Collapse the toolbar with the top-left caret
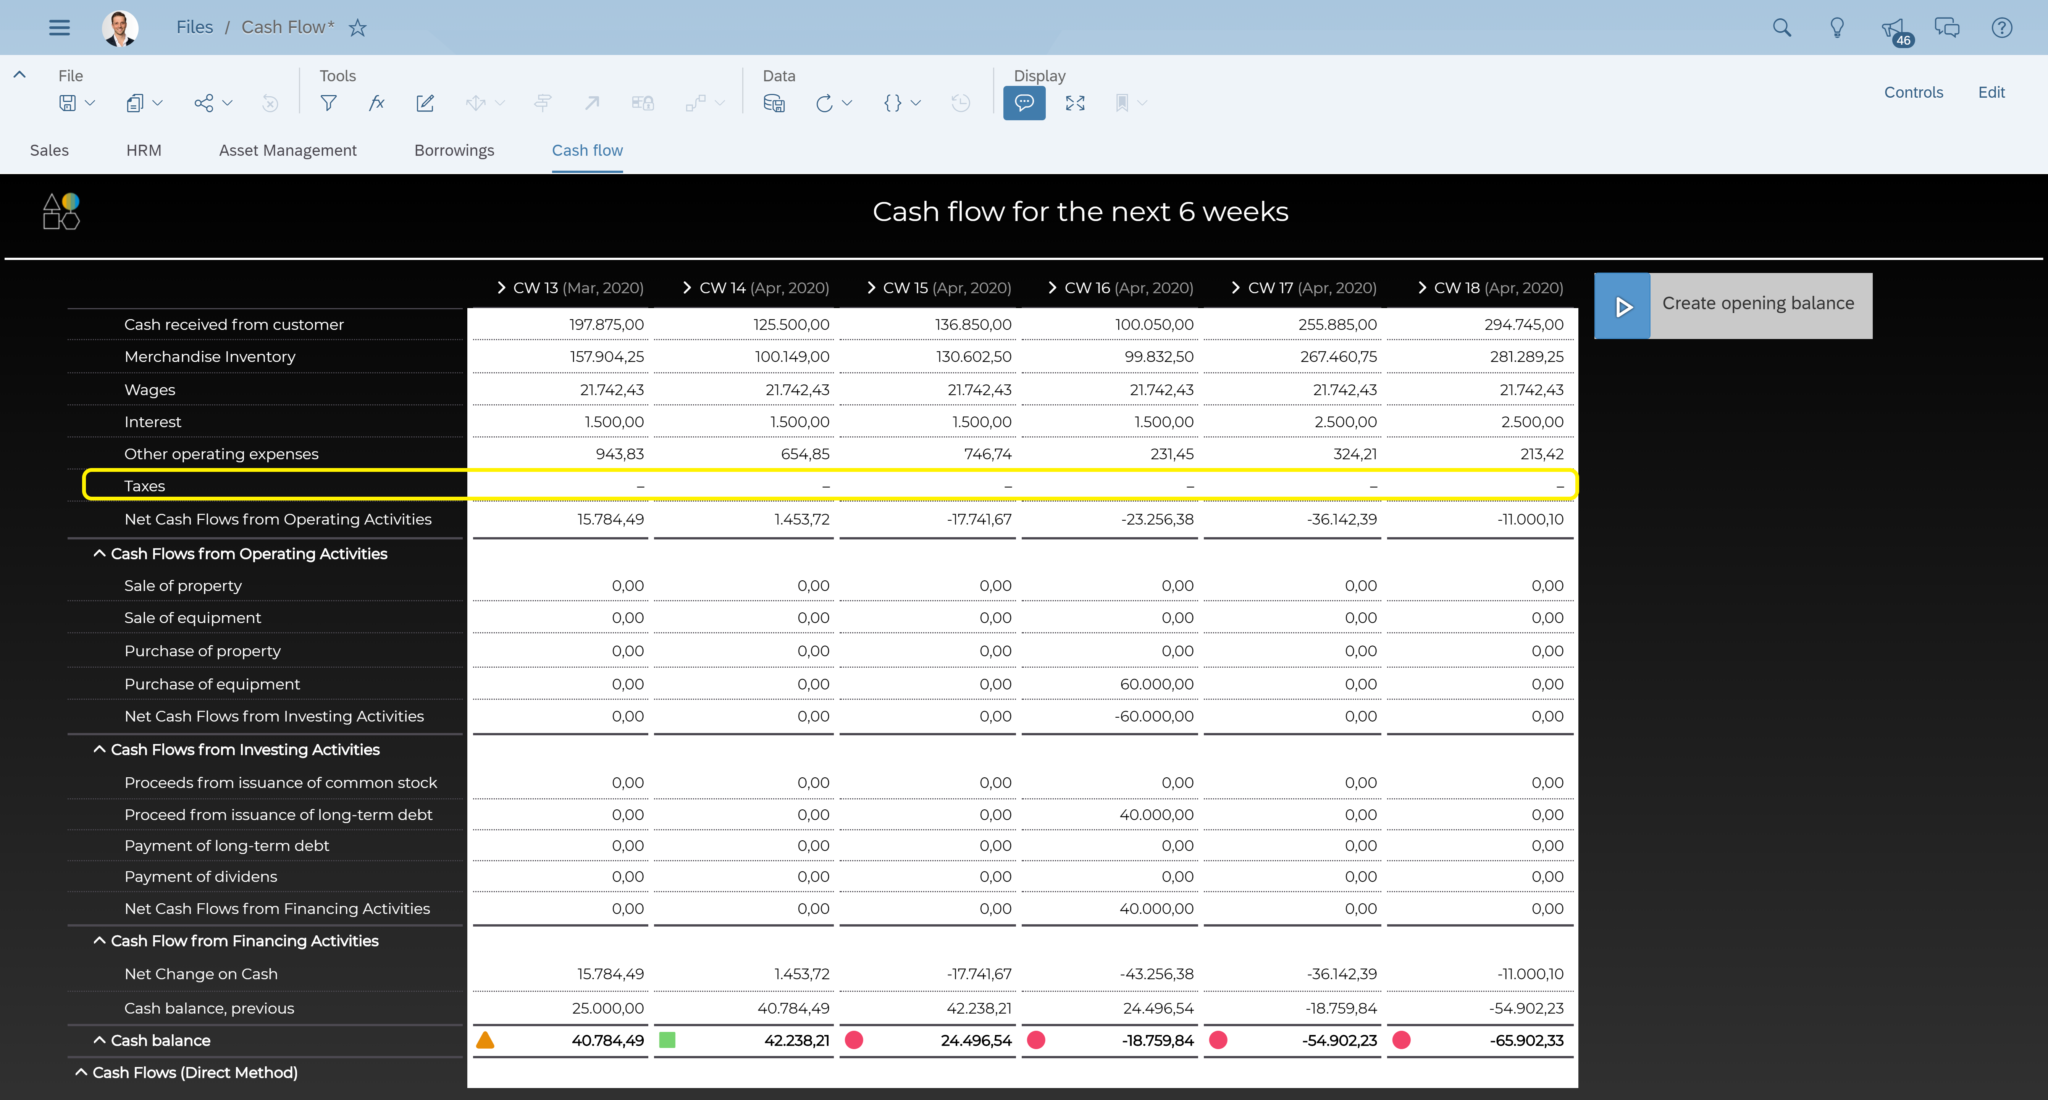This screenshot has height=1100, width=2048. pos(19,75)
